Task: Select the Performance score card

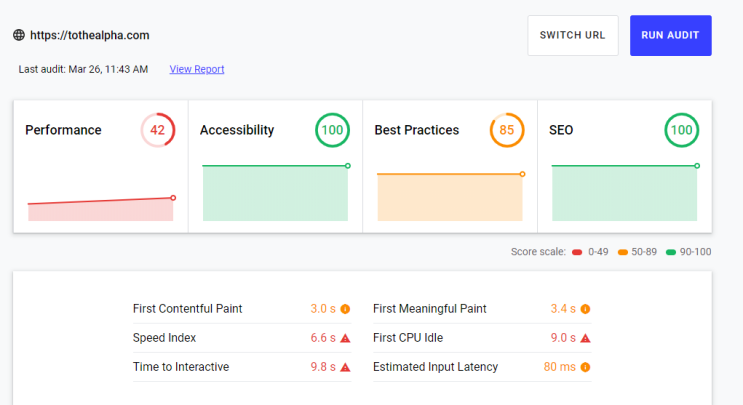Action: pyautogui.click(x=101, y=166)
